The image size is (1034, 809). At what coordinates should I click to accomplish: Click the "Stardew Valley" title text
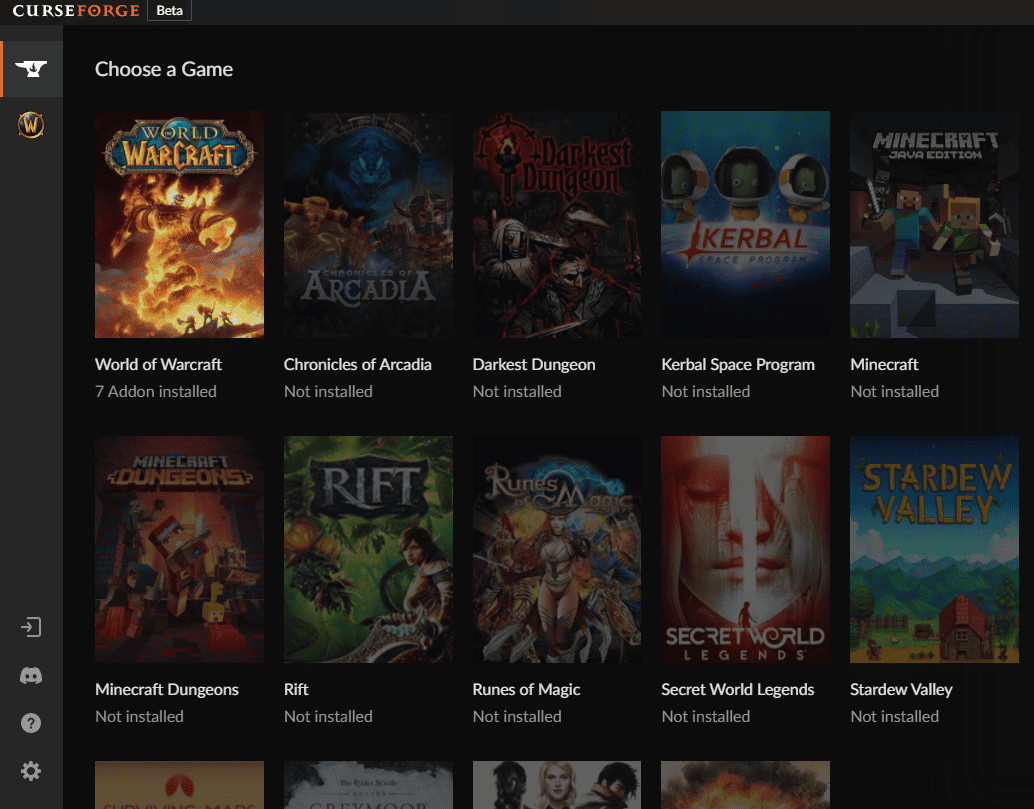coord(901,690)
